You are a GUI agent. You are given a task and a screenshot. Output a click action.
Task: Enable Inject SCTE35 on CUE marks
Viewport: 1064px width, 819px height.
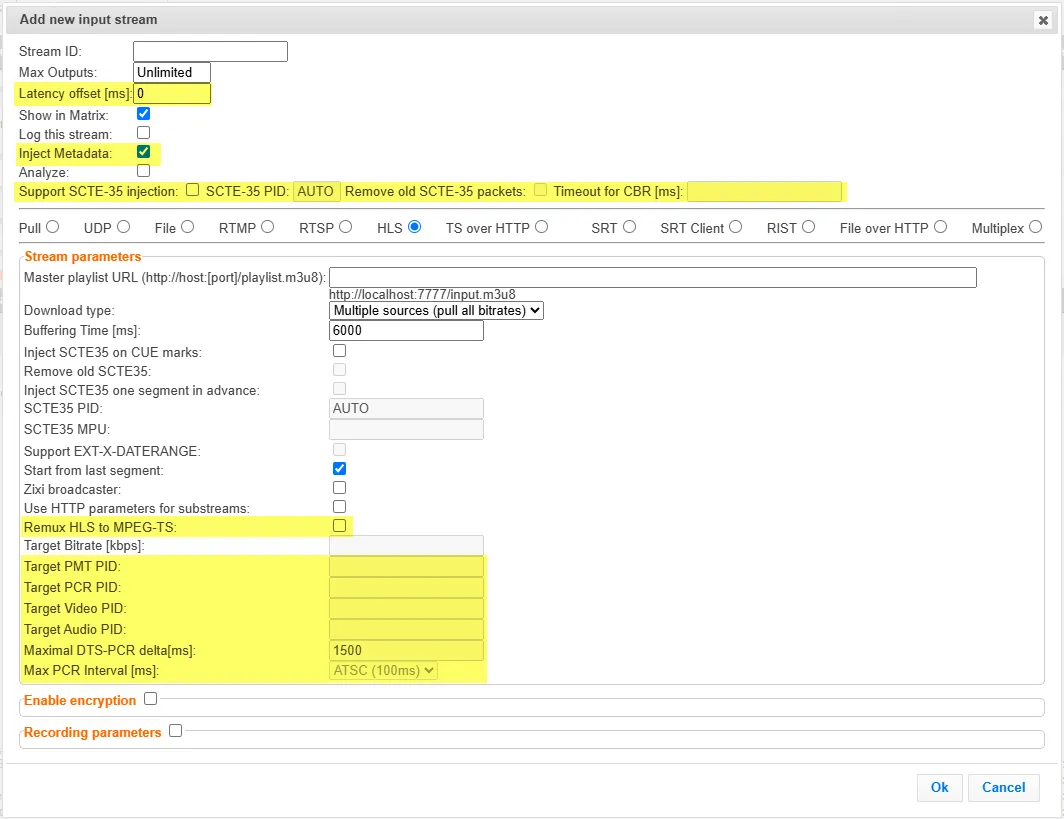coord(339,351)
